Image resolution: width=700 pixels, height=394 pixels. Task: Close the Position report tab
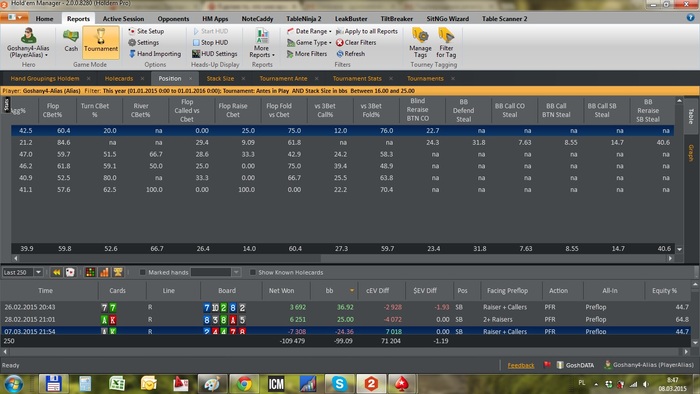pos(190,79)
